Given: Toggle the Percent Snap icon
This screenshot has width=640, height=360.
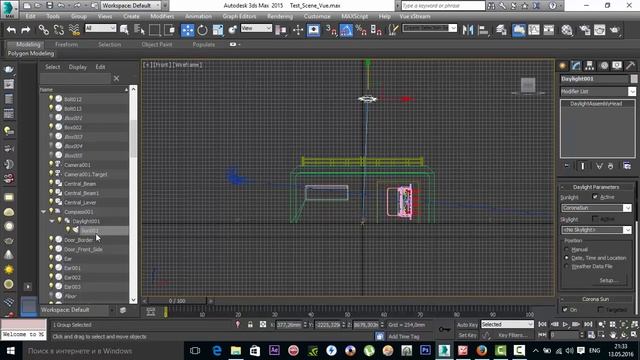Looking at the screenshot, I should click(361, 30).
